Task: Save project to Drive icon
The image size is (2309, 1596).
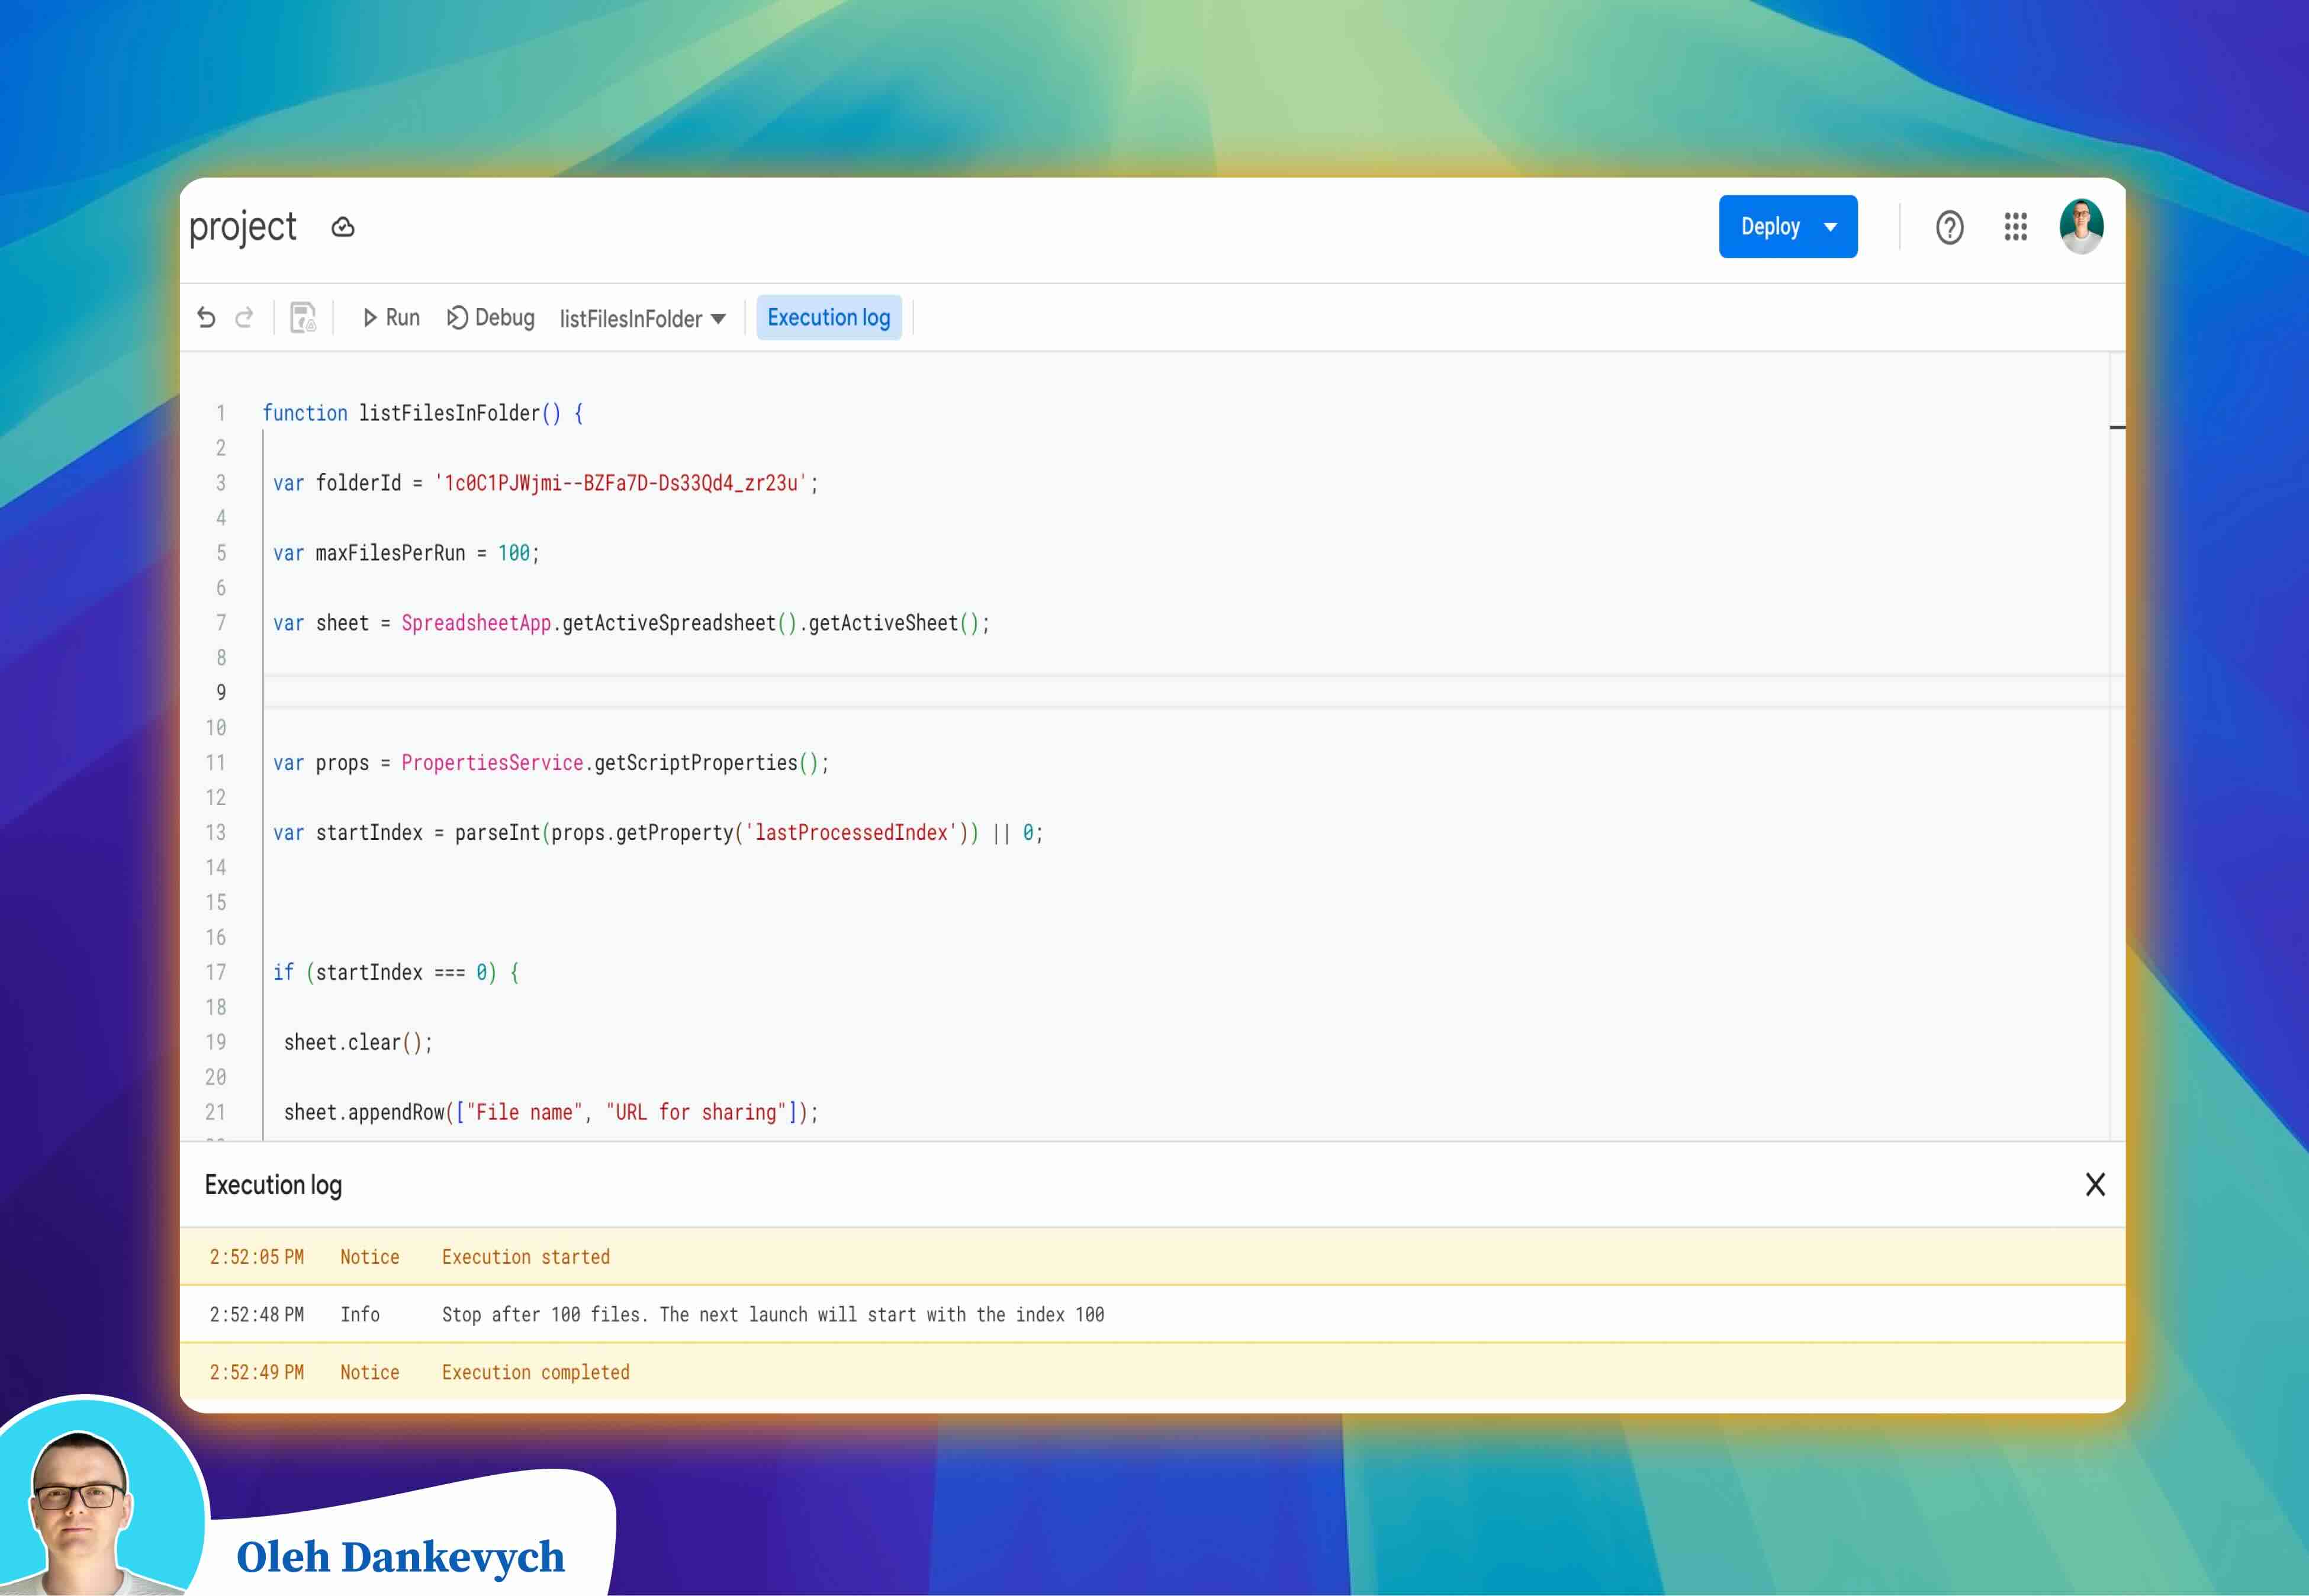Action: click(303, 318)
